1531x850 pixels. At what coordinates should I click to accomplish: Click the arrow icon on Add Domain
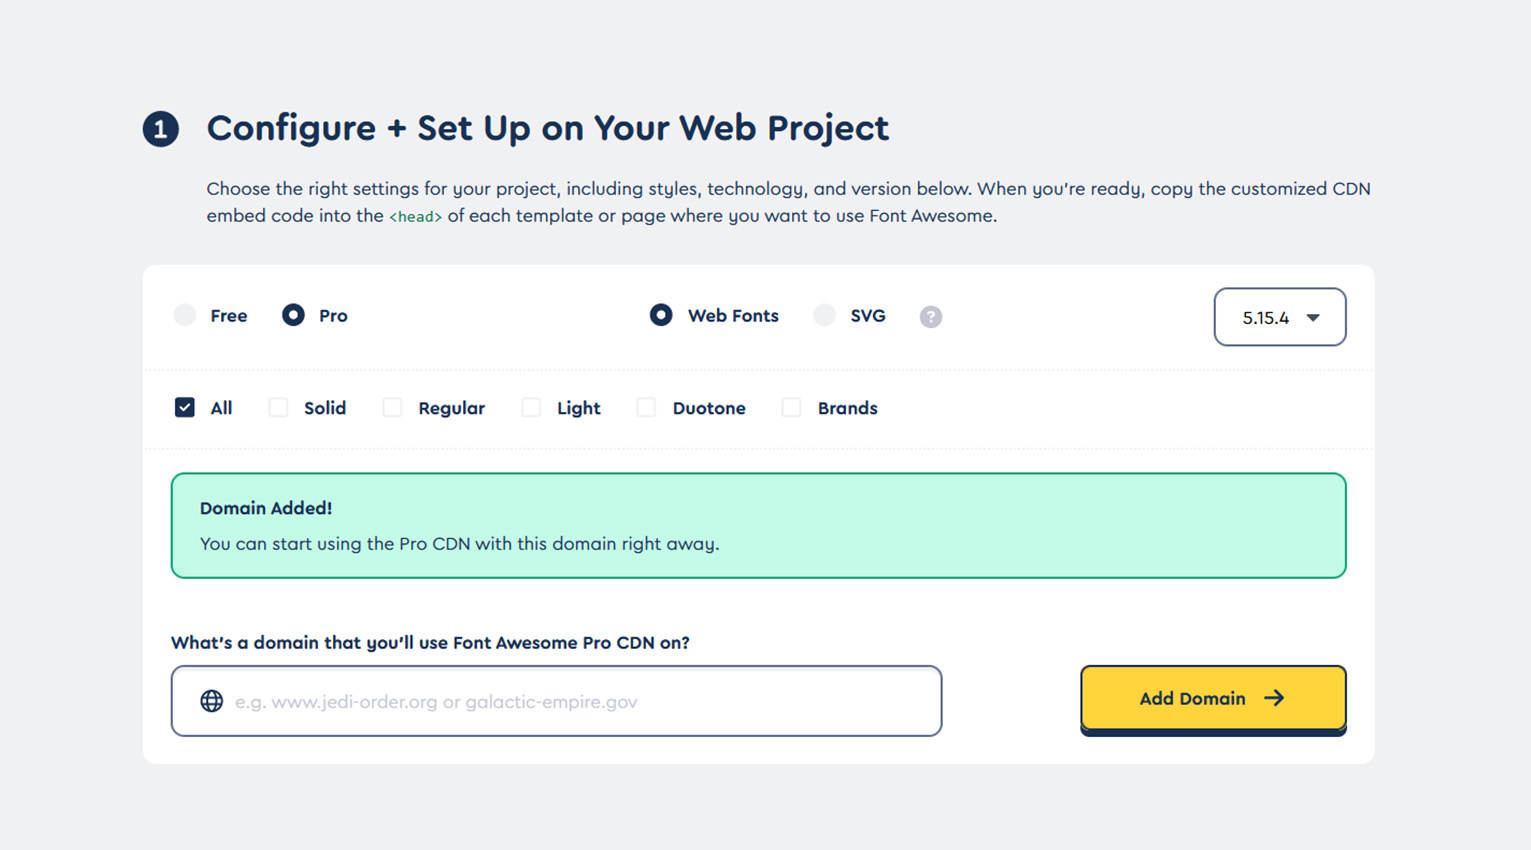[x=1274, y=698]
